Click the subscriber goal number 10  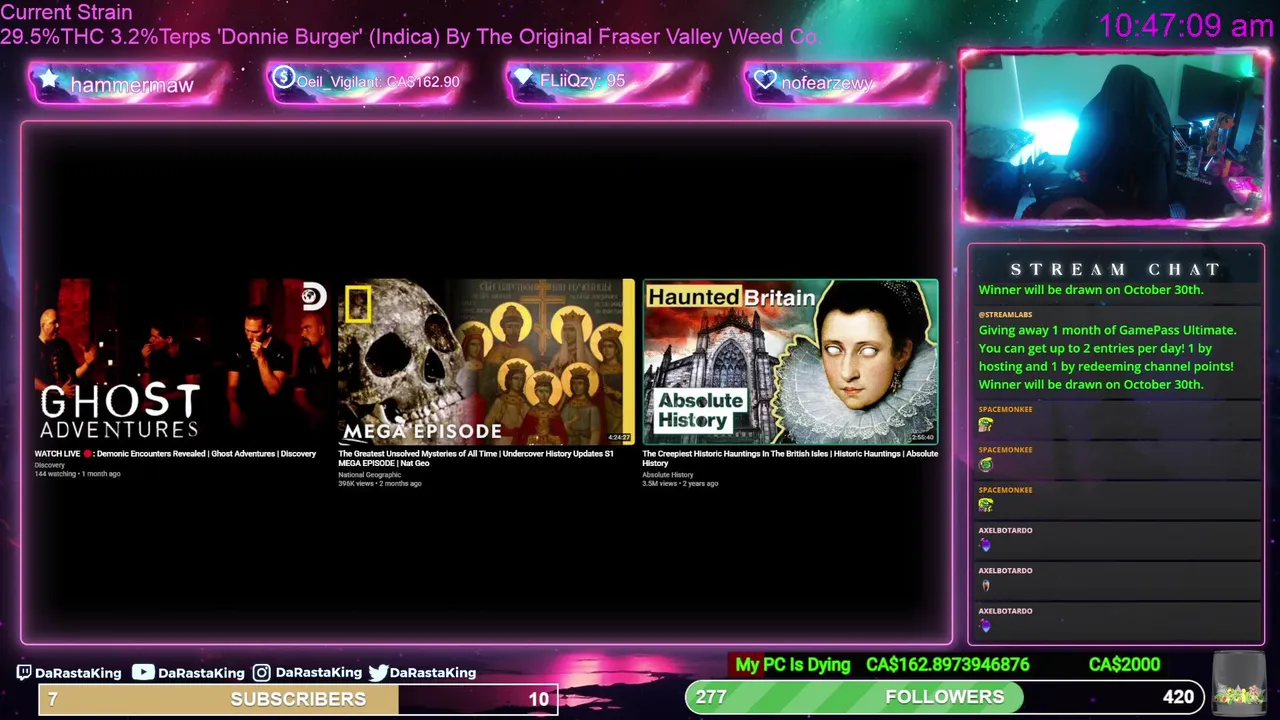tap(539, 699)
